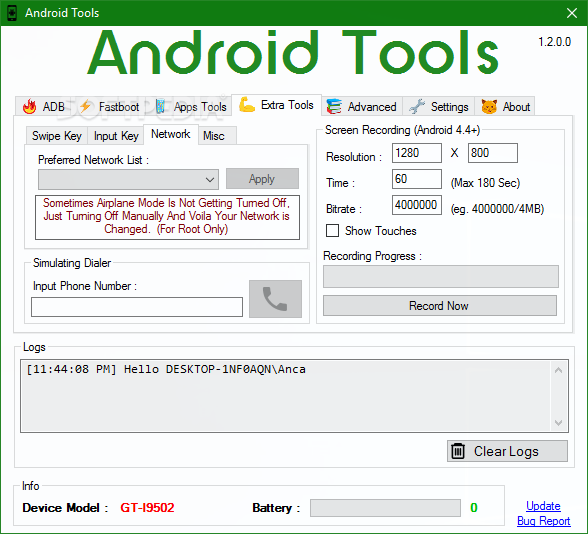
Task: Click the phone call dialer button
Action: coord(275,299)
